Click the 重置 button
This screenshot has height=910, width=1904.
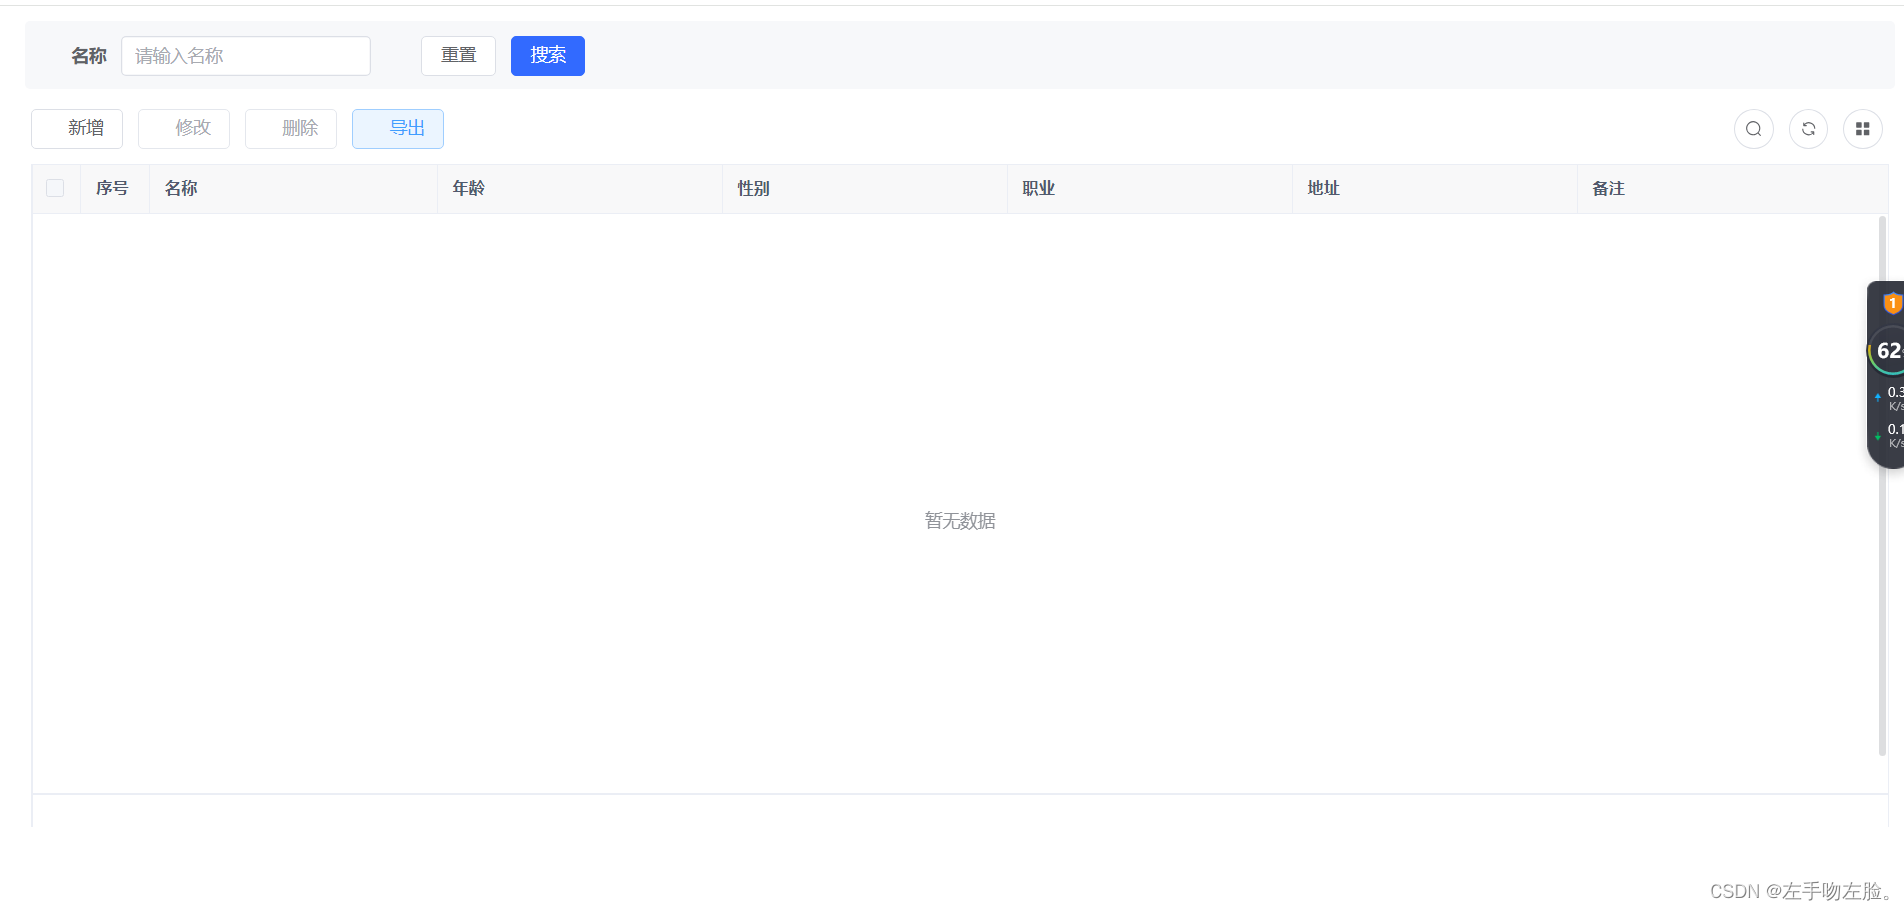point(458,56)
